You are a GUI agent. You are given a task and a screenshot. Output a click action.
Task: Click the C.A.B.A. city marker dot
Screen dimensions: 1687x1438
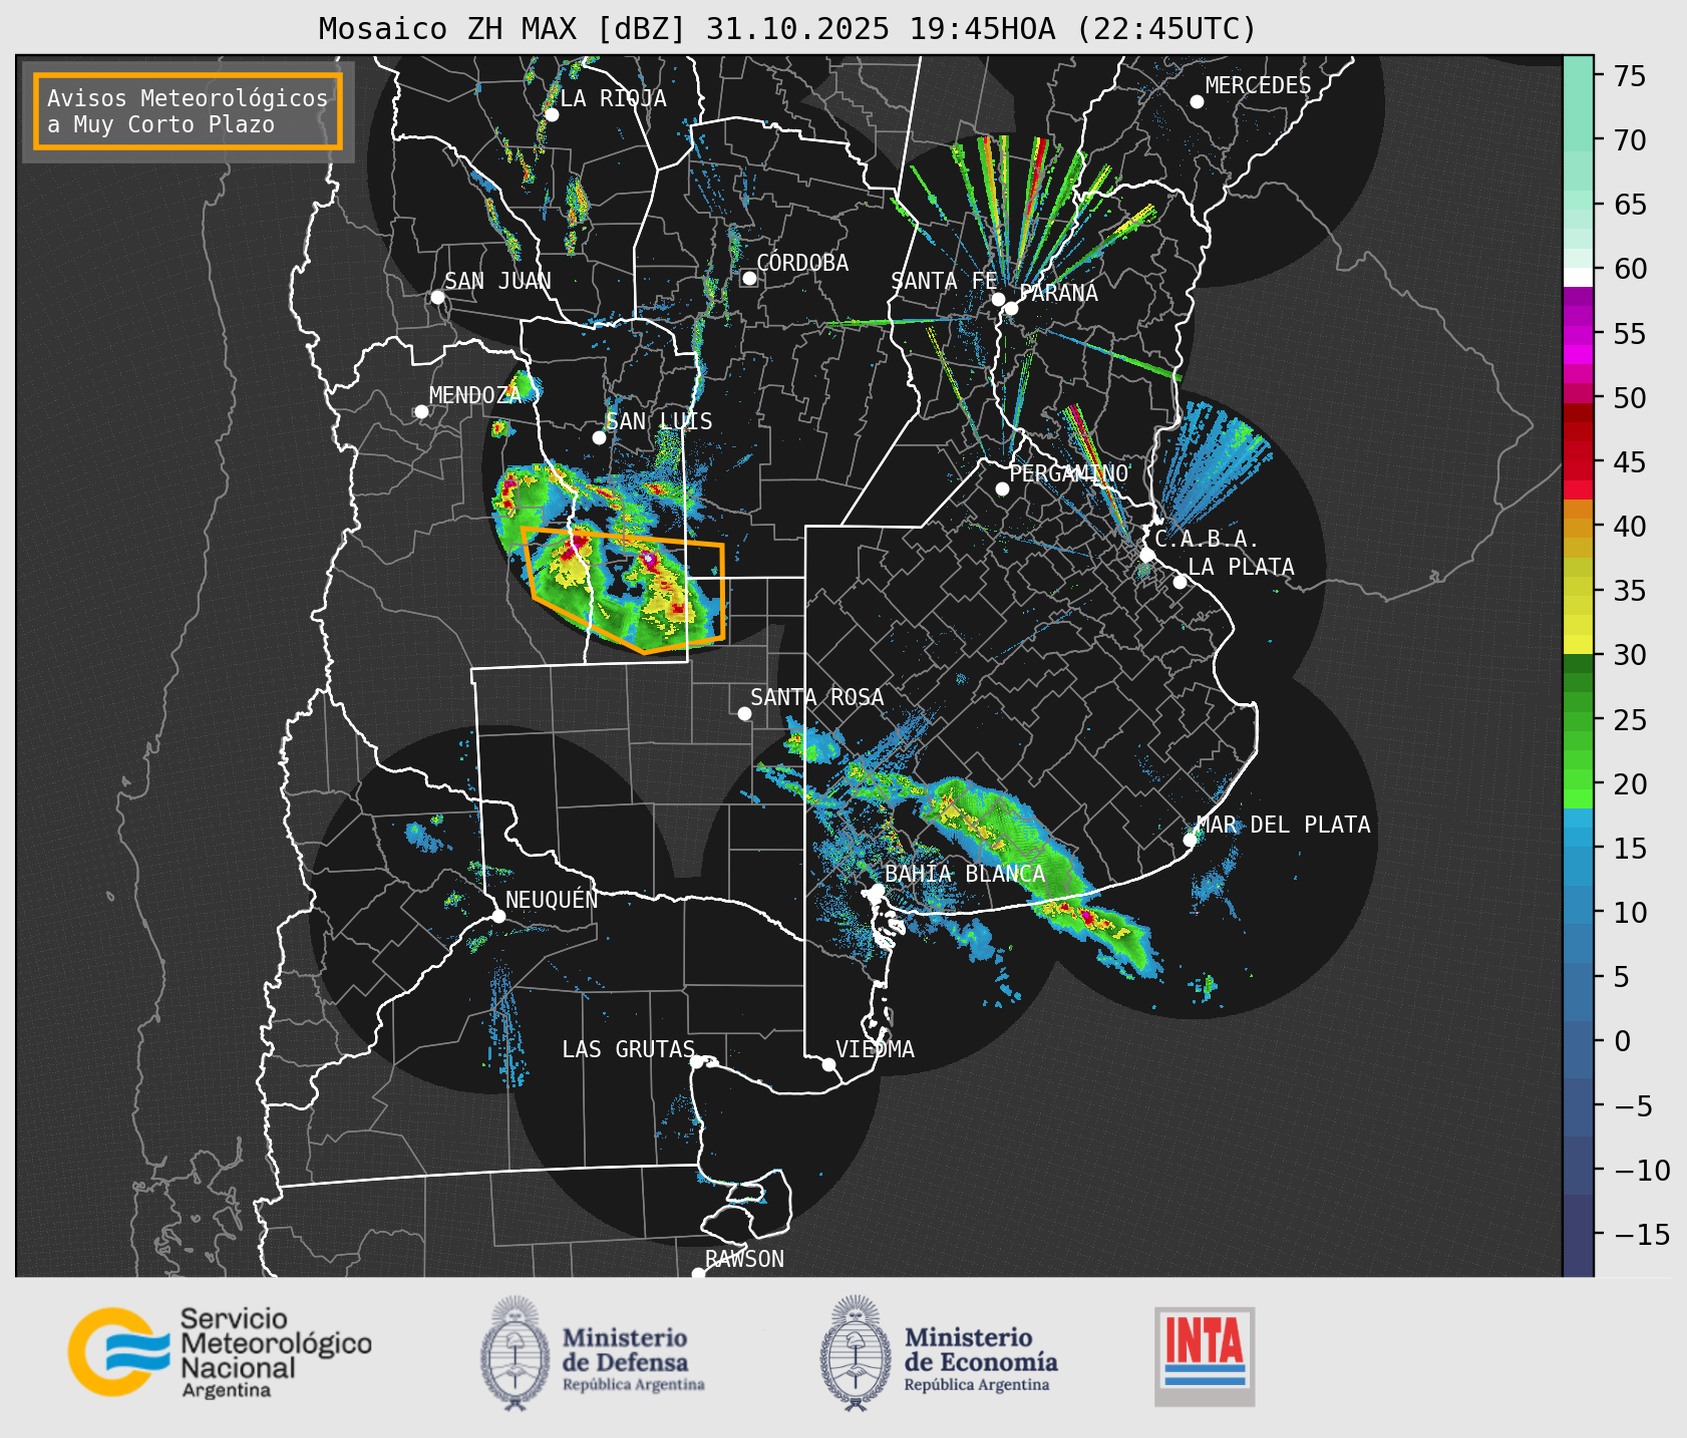pos(1147,555)
